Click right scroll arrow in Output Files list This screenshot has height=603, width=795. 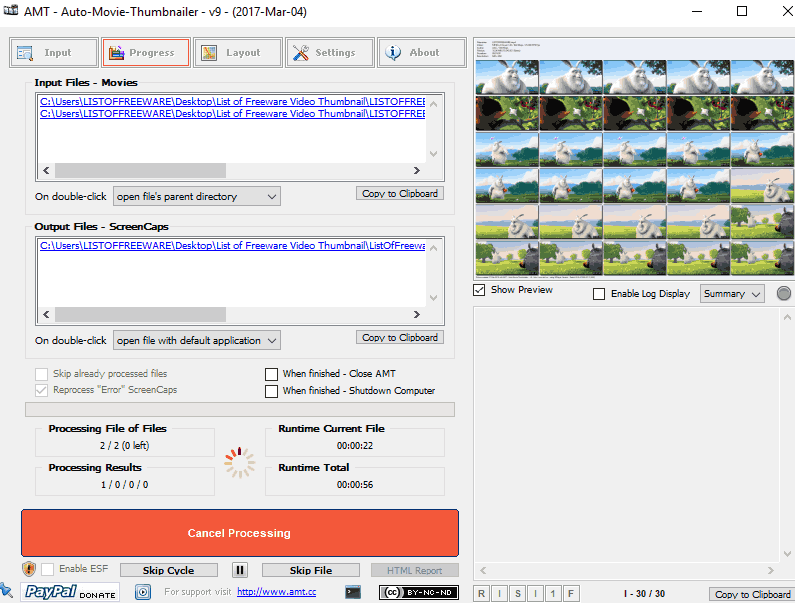(417, 314)
